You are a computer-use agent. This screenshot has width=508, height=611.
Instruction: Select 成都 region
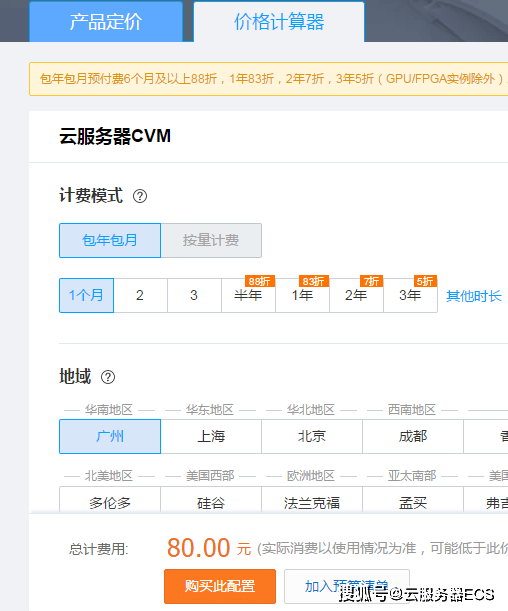pos(413,436)
